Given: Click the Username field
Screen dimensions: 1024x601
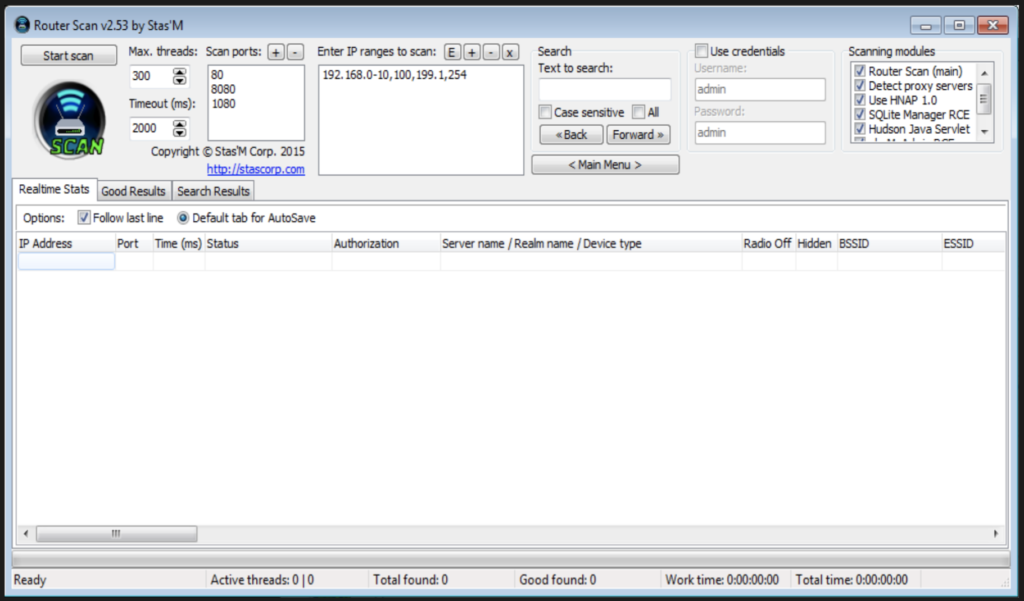Looking at the screenshot, I should click(760, 89).
